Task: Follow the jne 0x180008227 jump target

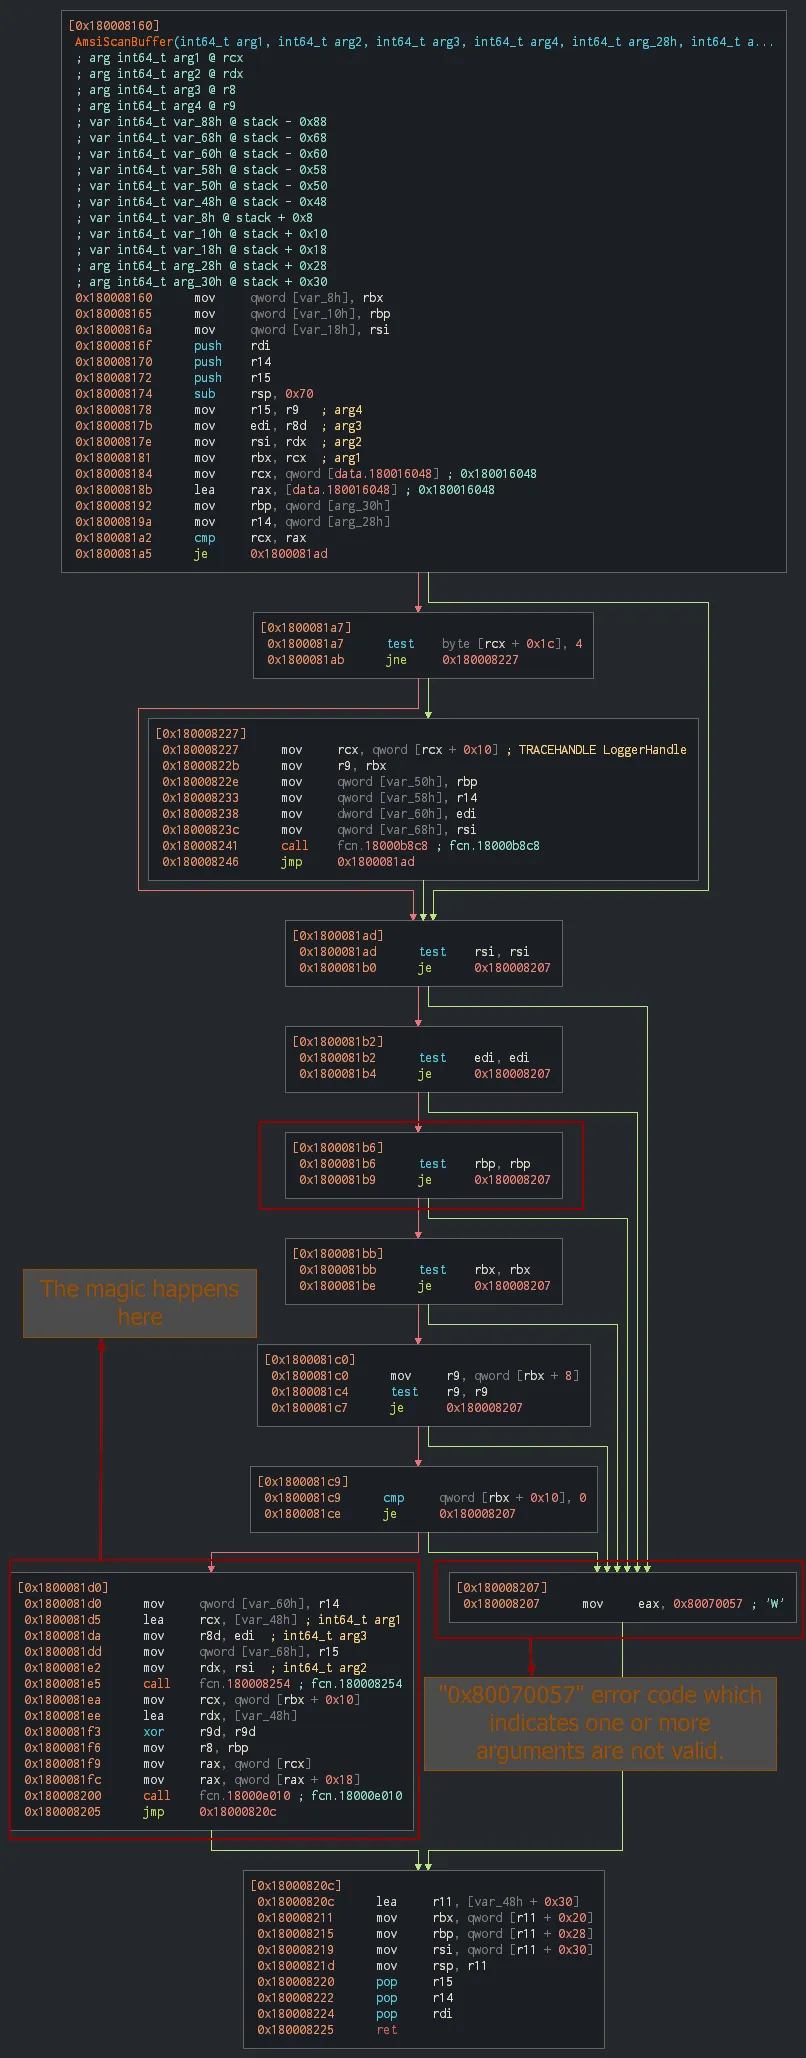Action: [x=480, y=660]
